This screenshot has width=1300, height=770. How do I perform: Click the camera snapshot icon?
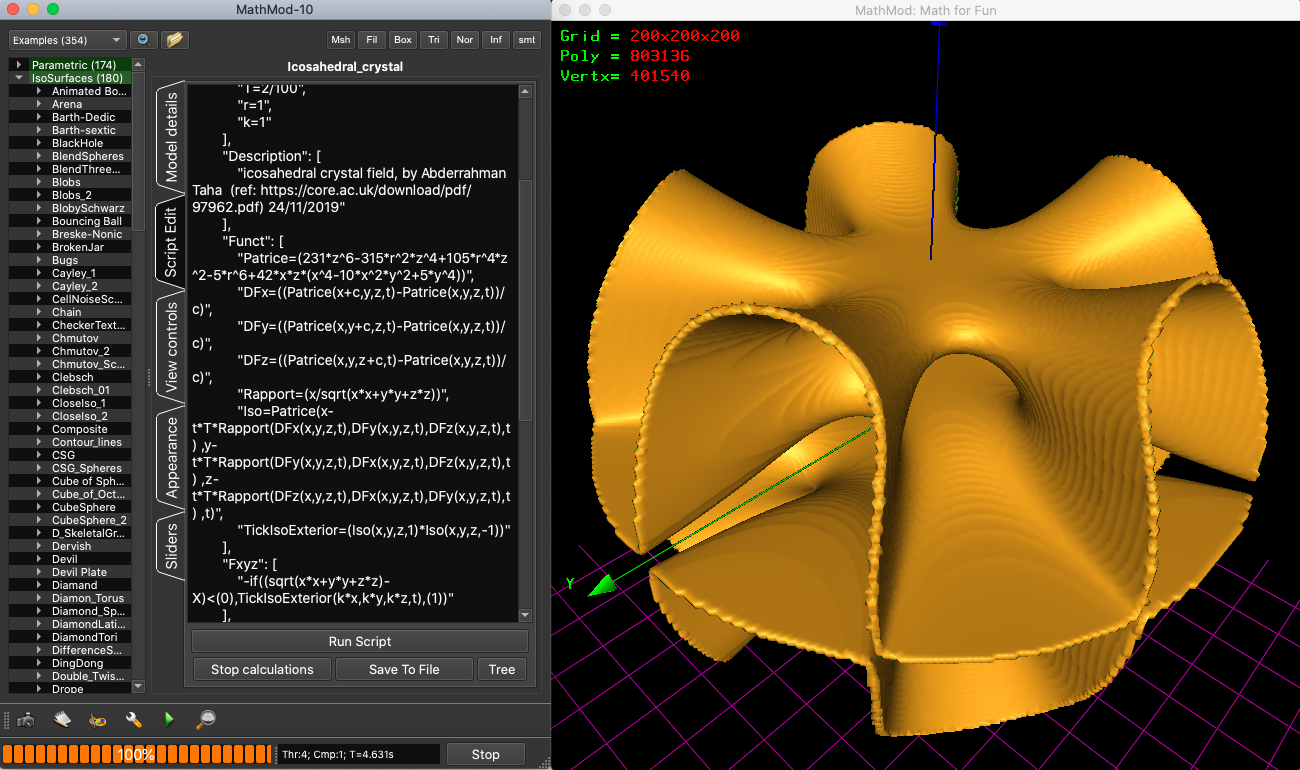pyautogui.click(x=25, y=719)
